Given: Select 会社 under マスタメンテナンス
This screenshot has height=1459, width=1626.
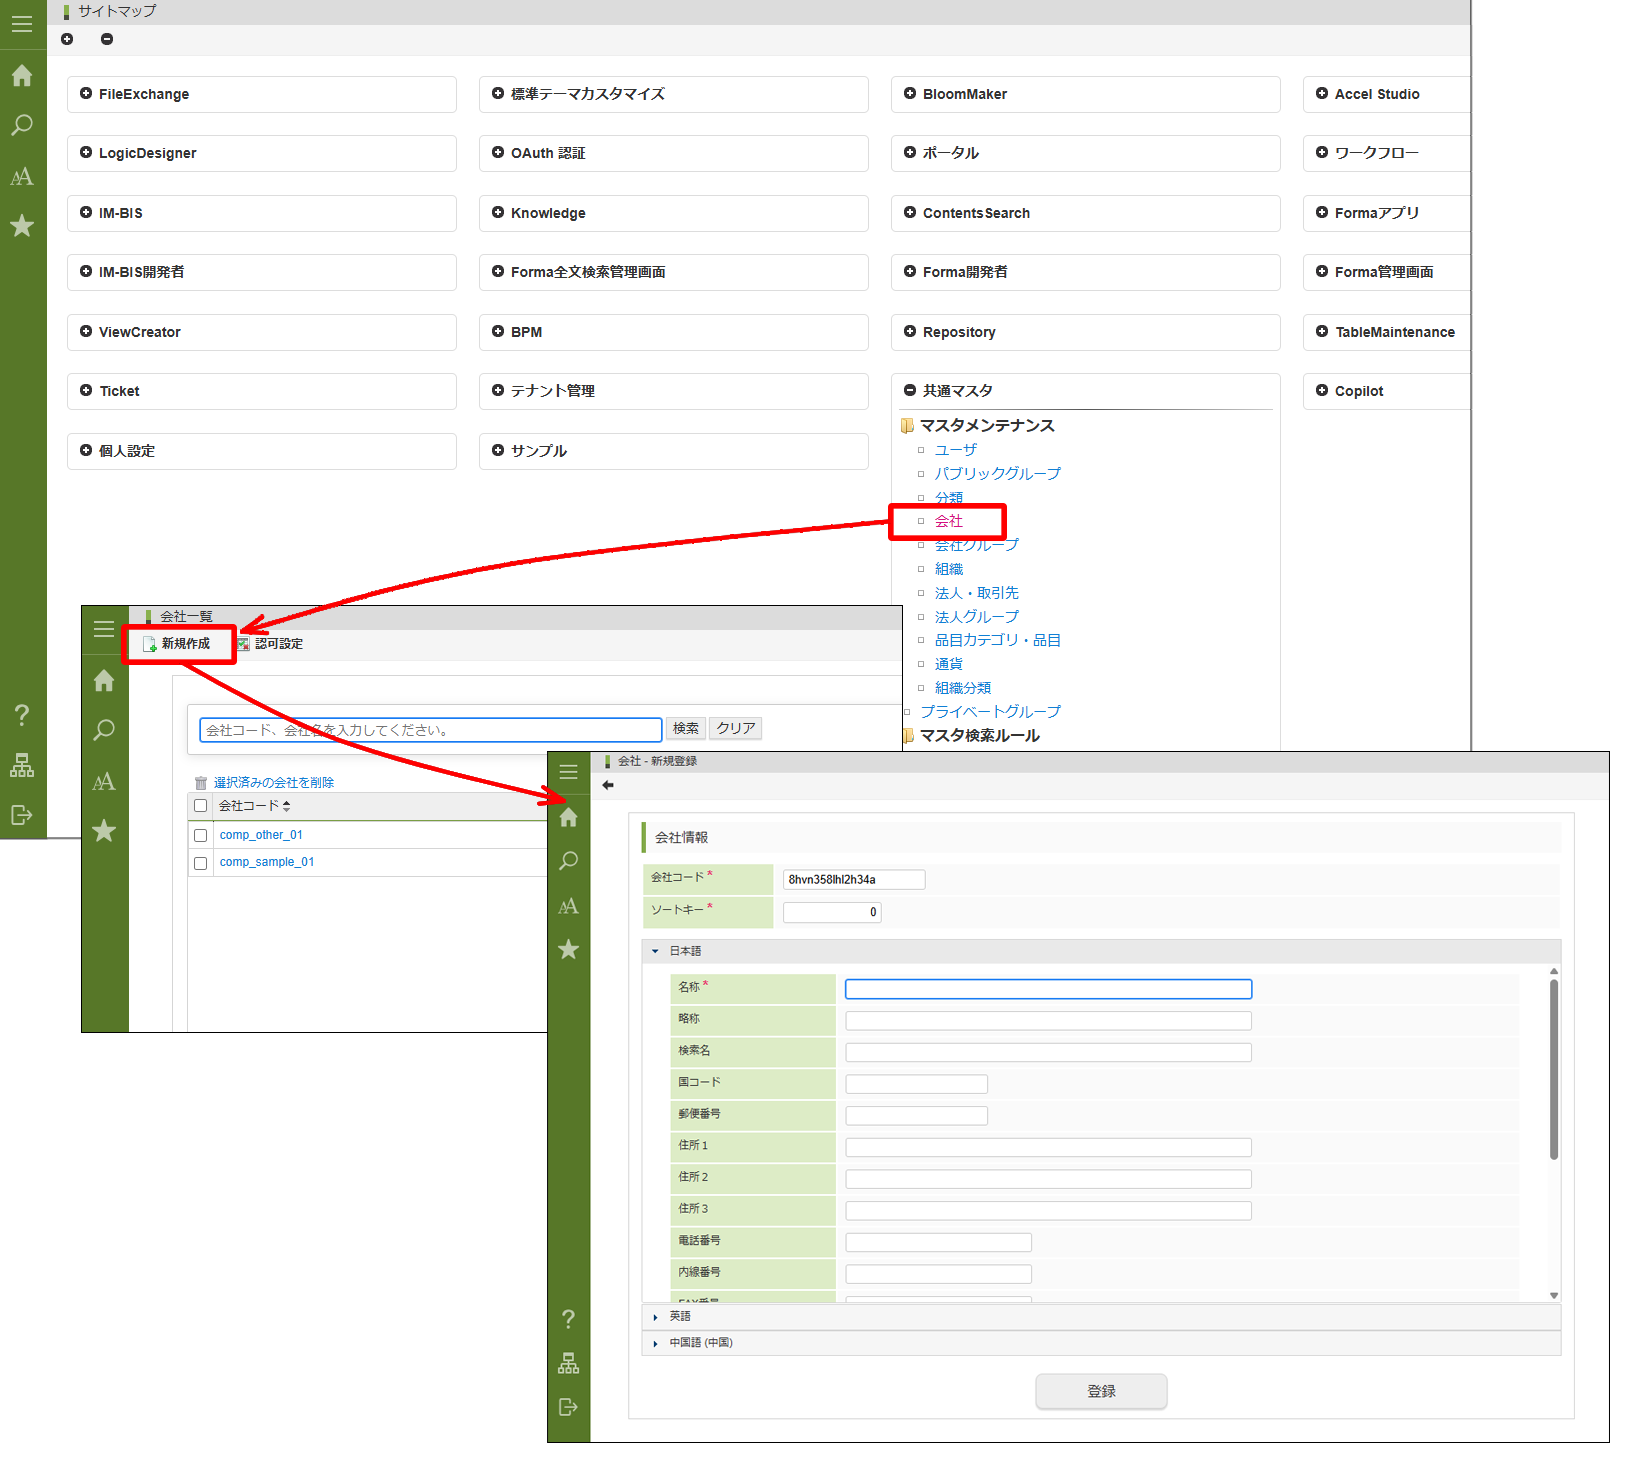Looking at the screenshot, I should click(948, 521).
